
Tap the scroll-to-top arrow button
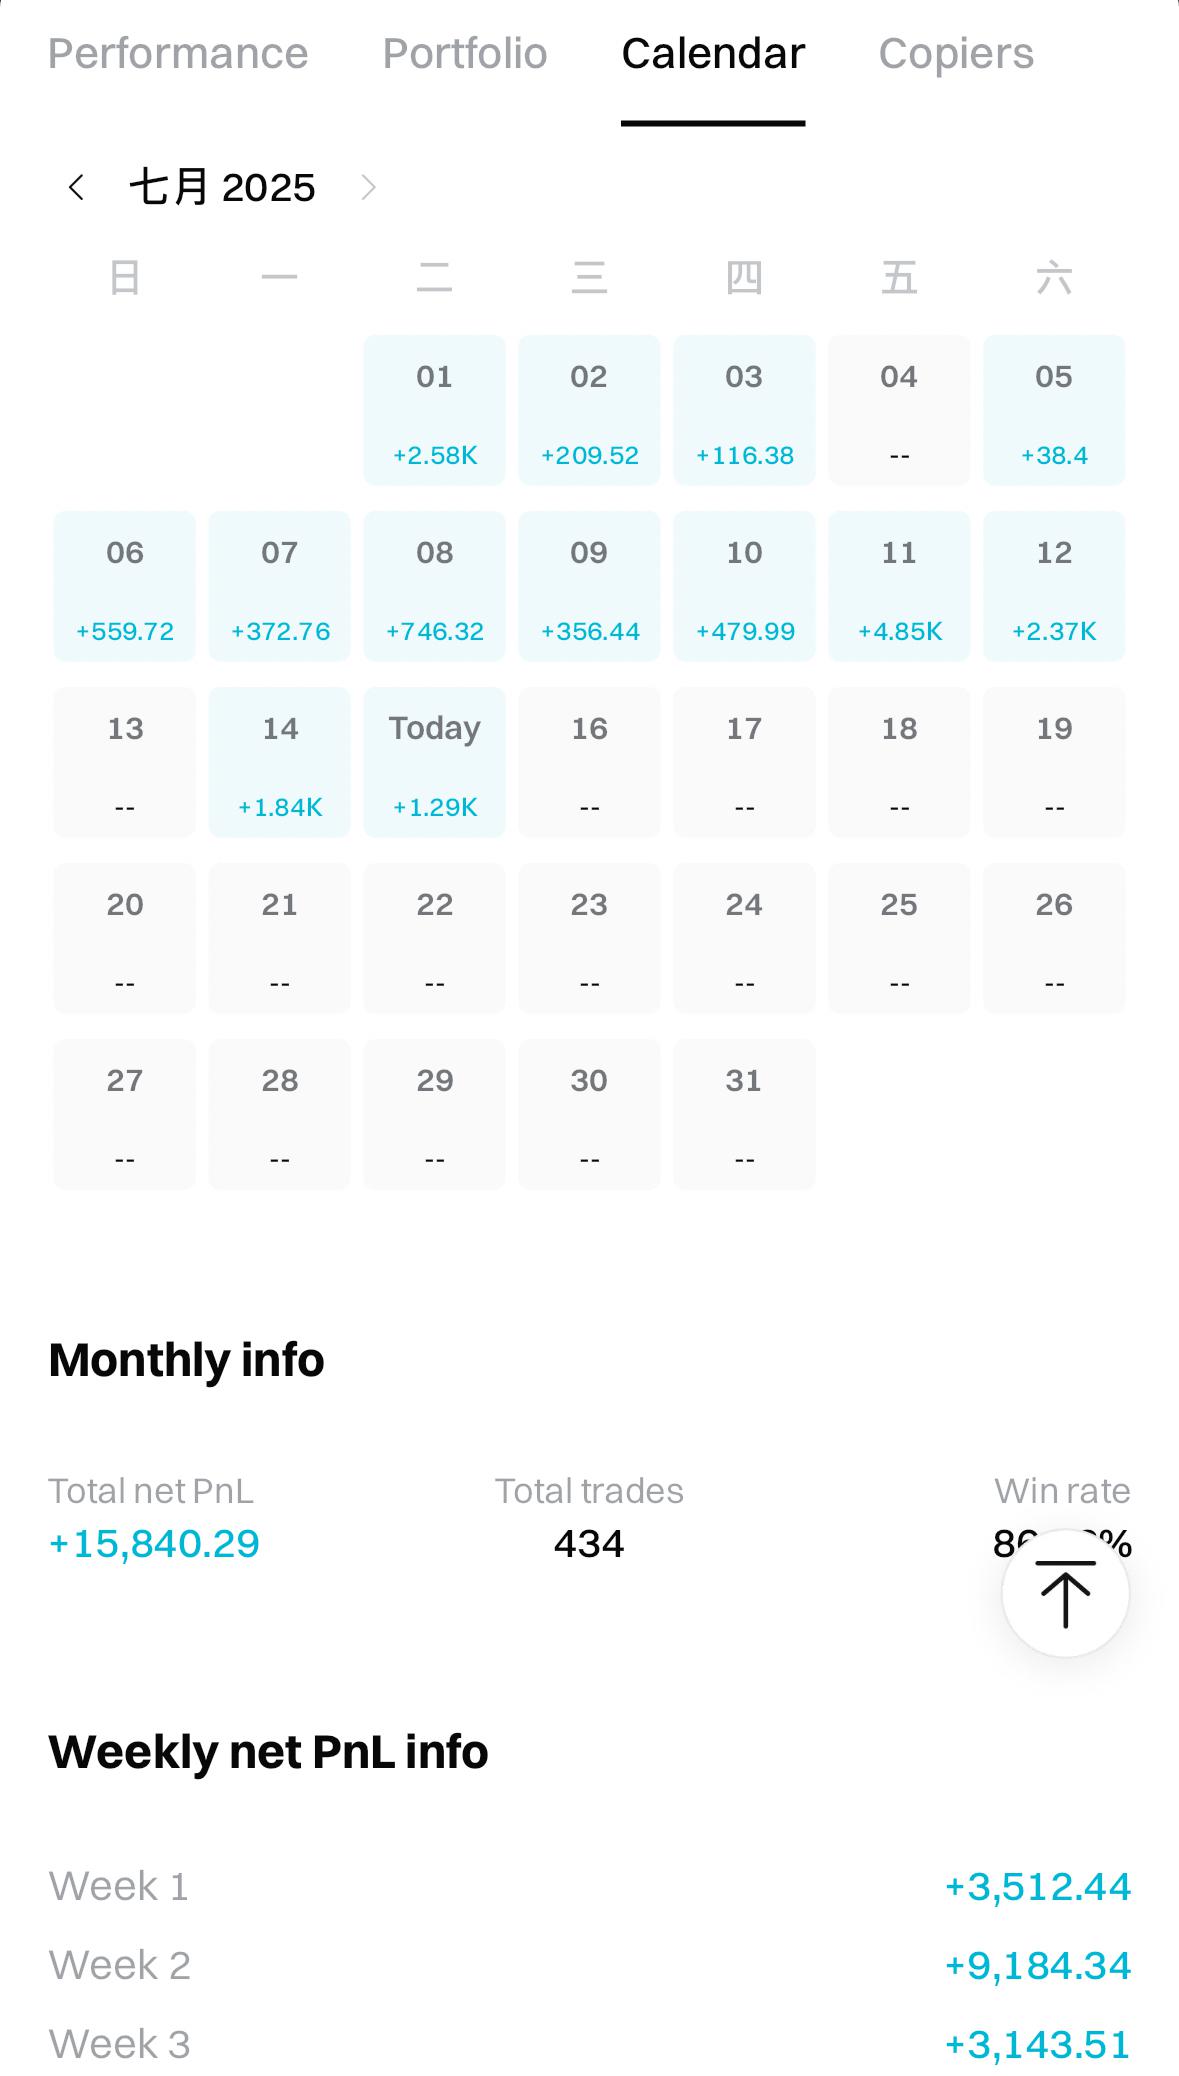[1065, 1593]
